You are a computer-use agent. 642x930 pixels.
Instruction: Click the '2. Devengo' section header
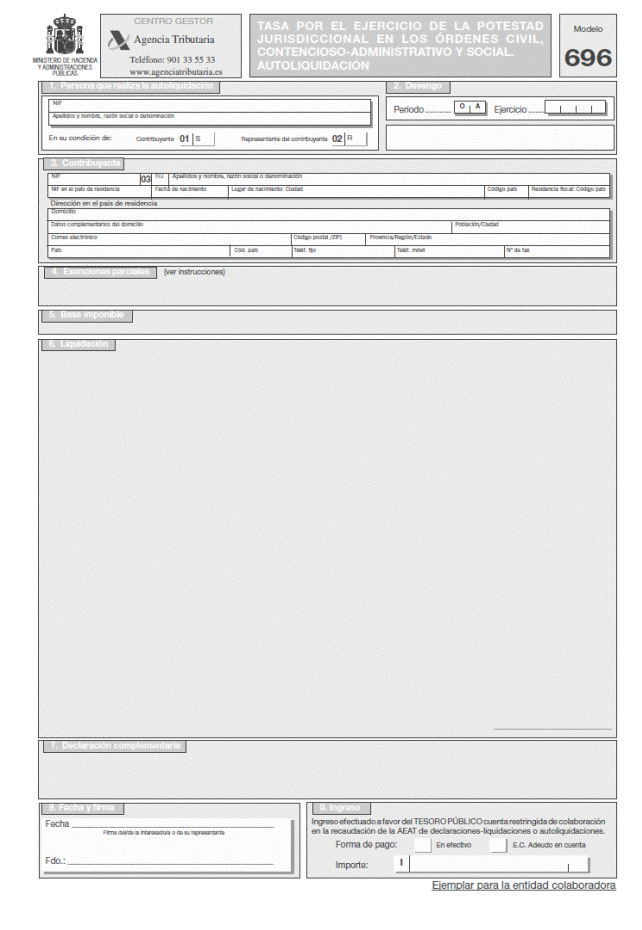[x=418, y=87]
